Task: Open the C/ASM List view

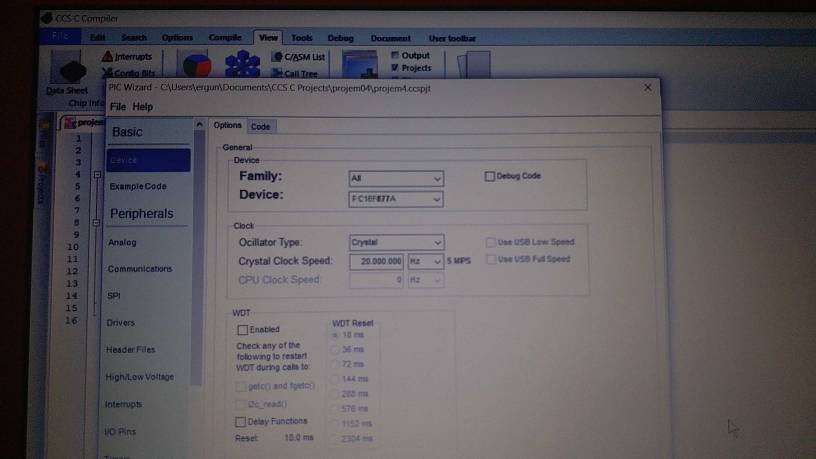Action: (x=299, y=57)
